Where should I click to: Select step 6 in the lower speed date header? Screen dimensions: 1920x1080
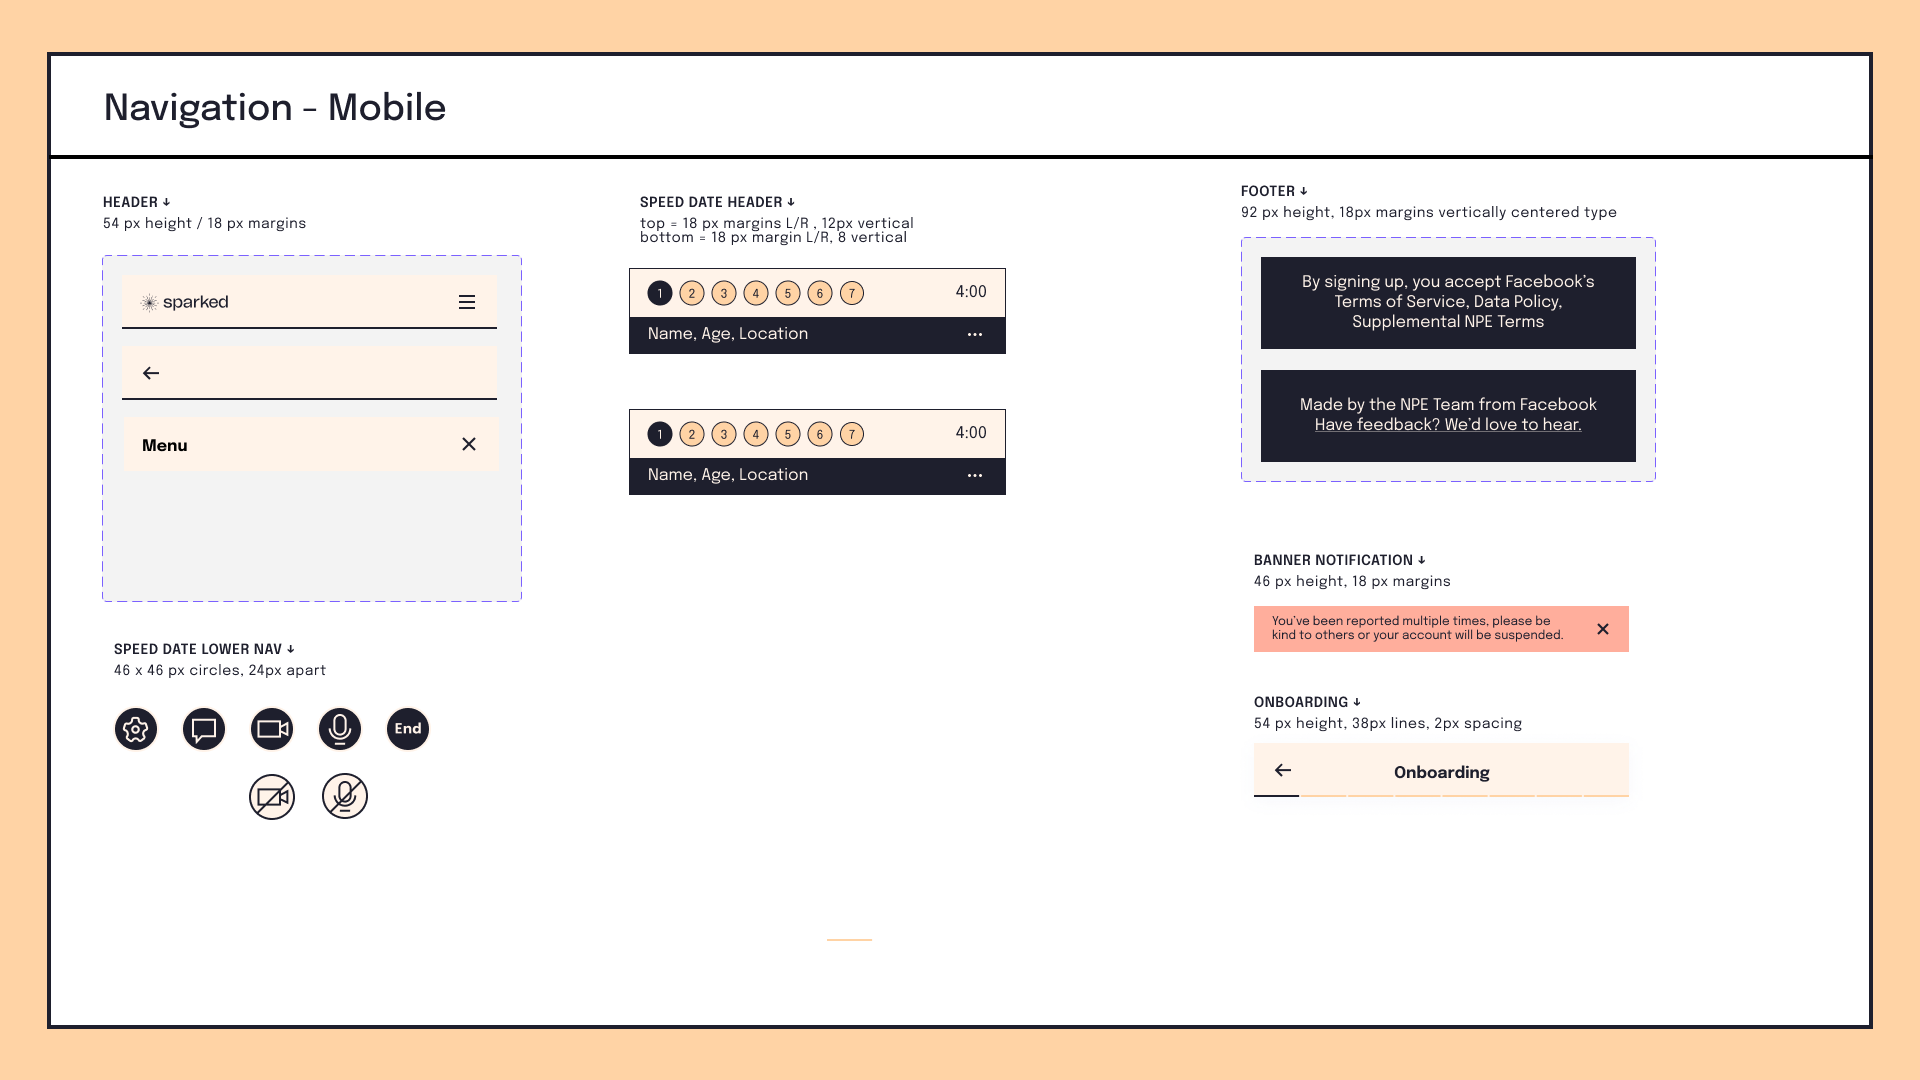[820, 434]
